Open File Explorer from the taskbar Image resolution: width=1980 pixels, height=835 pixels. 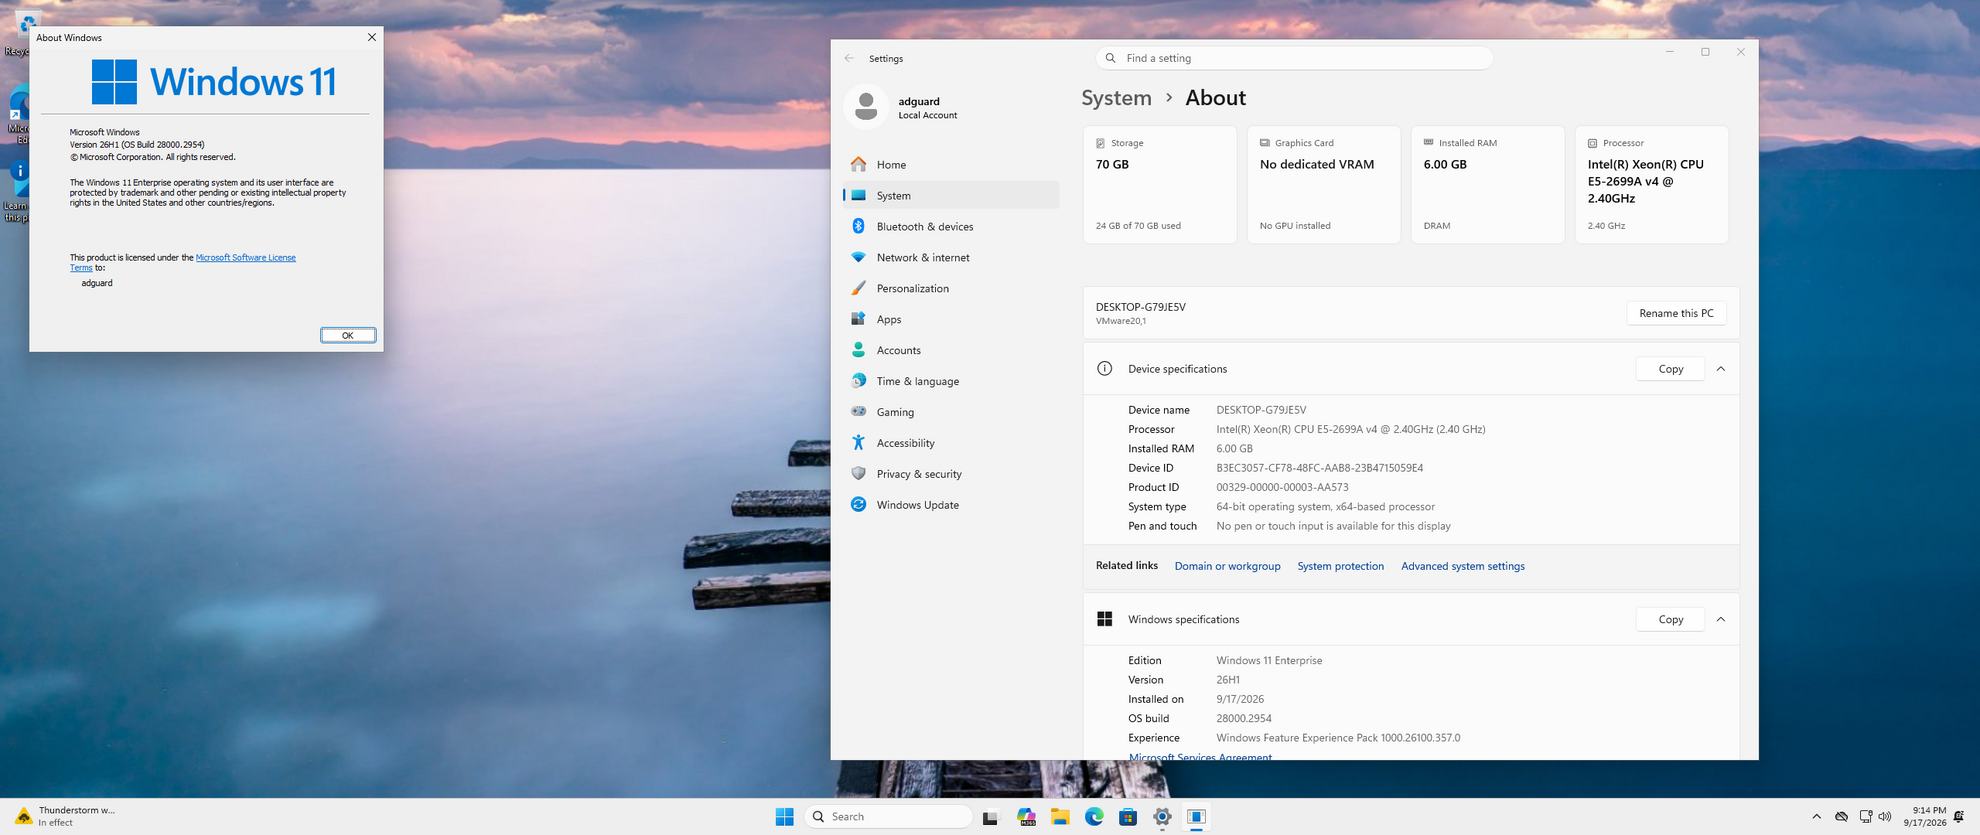point(1060,817)
